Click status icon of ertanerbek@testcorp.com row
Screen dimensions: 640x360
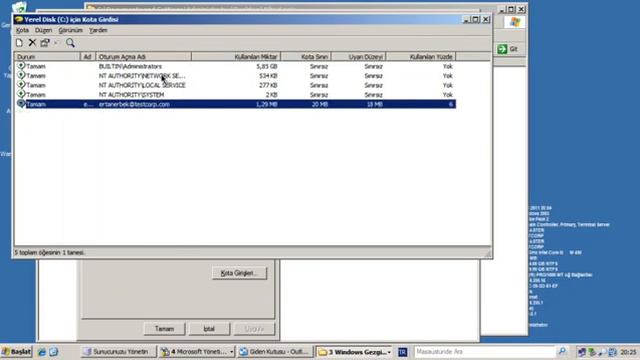[21, 104]
